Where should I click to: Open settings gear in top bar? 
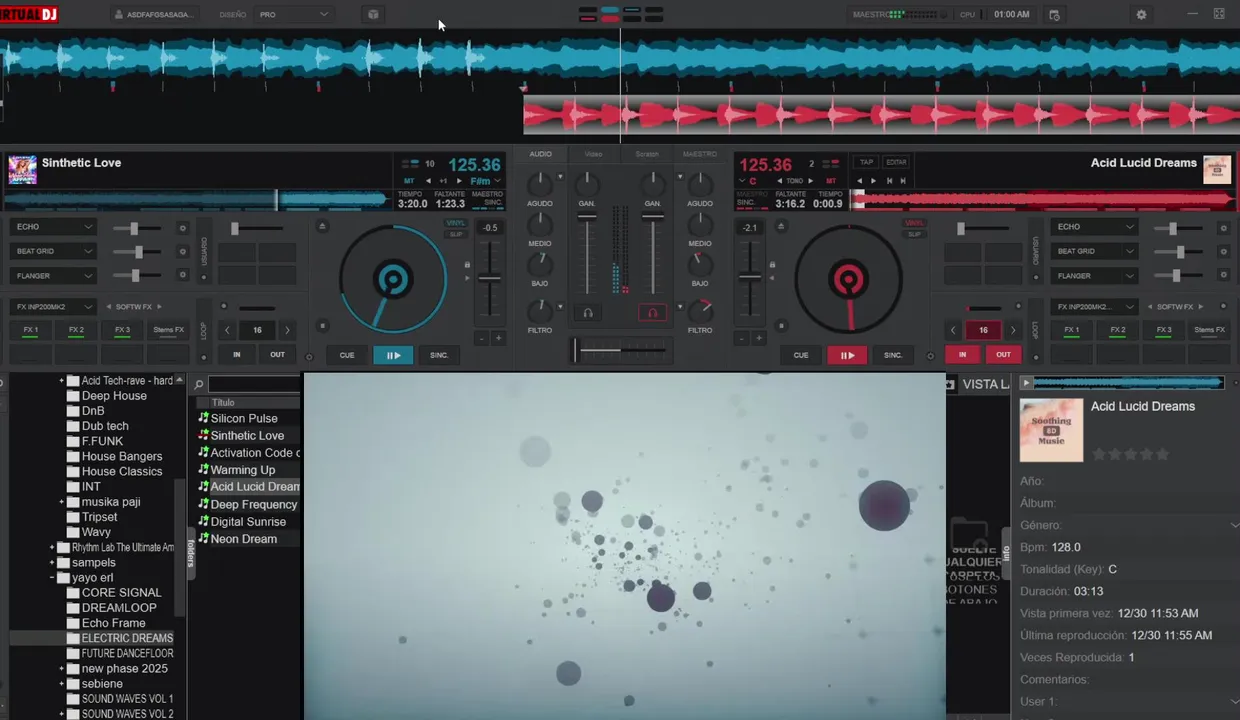pyautogui.click(x=1141, y=14)
